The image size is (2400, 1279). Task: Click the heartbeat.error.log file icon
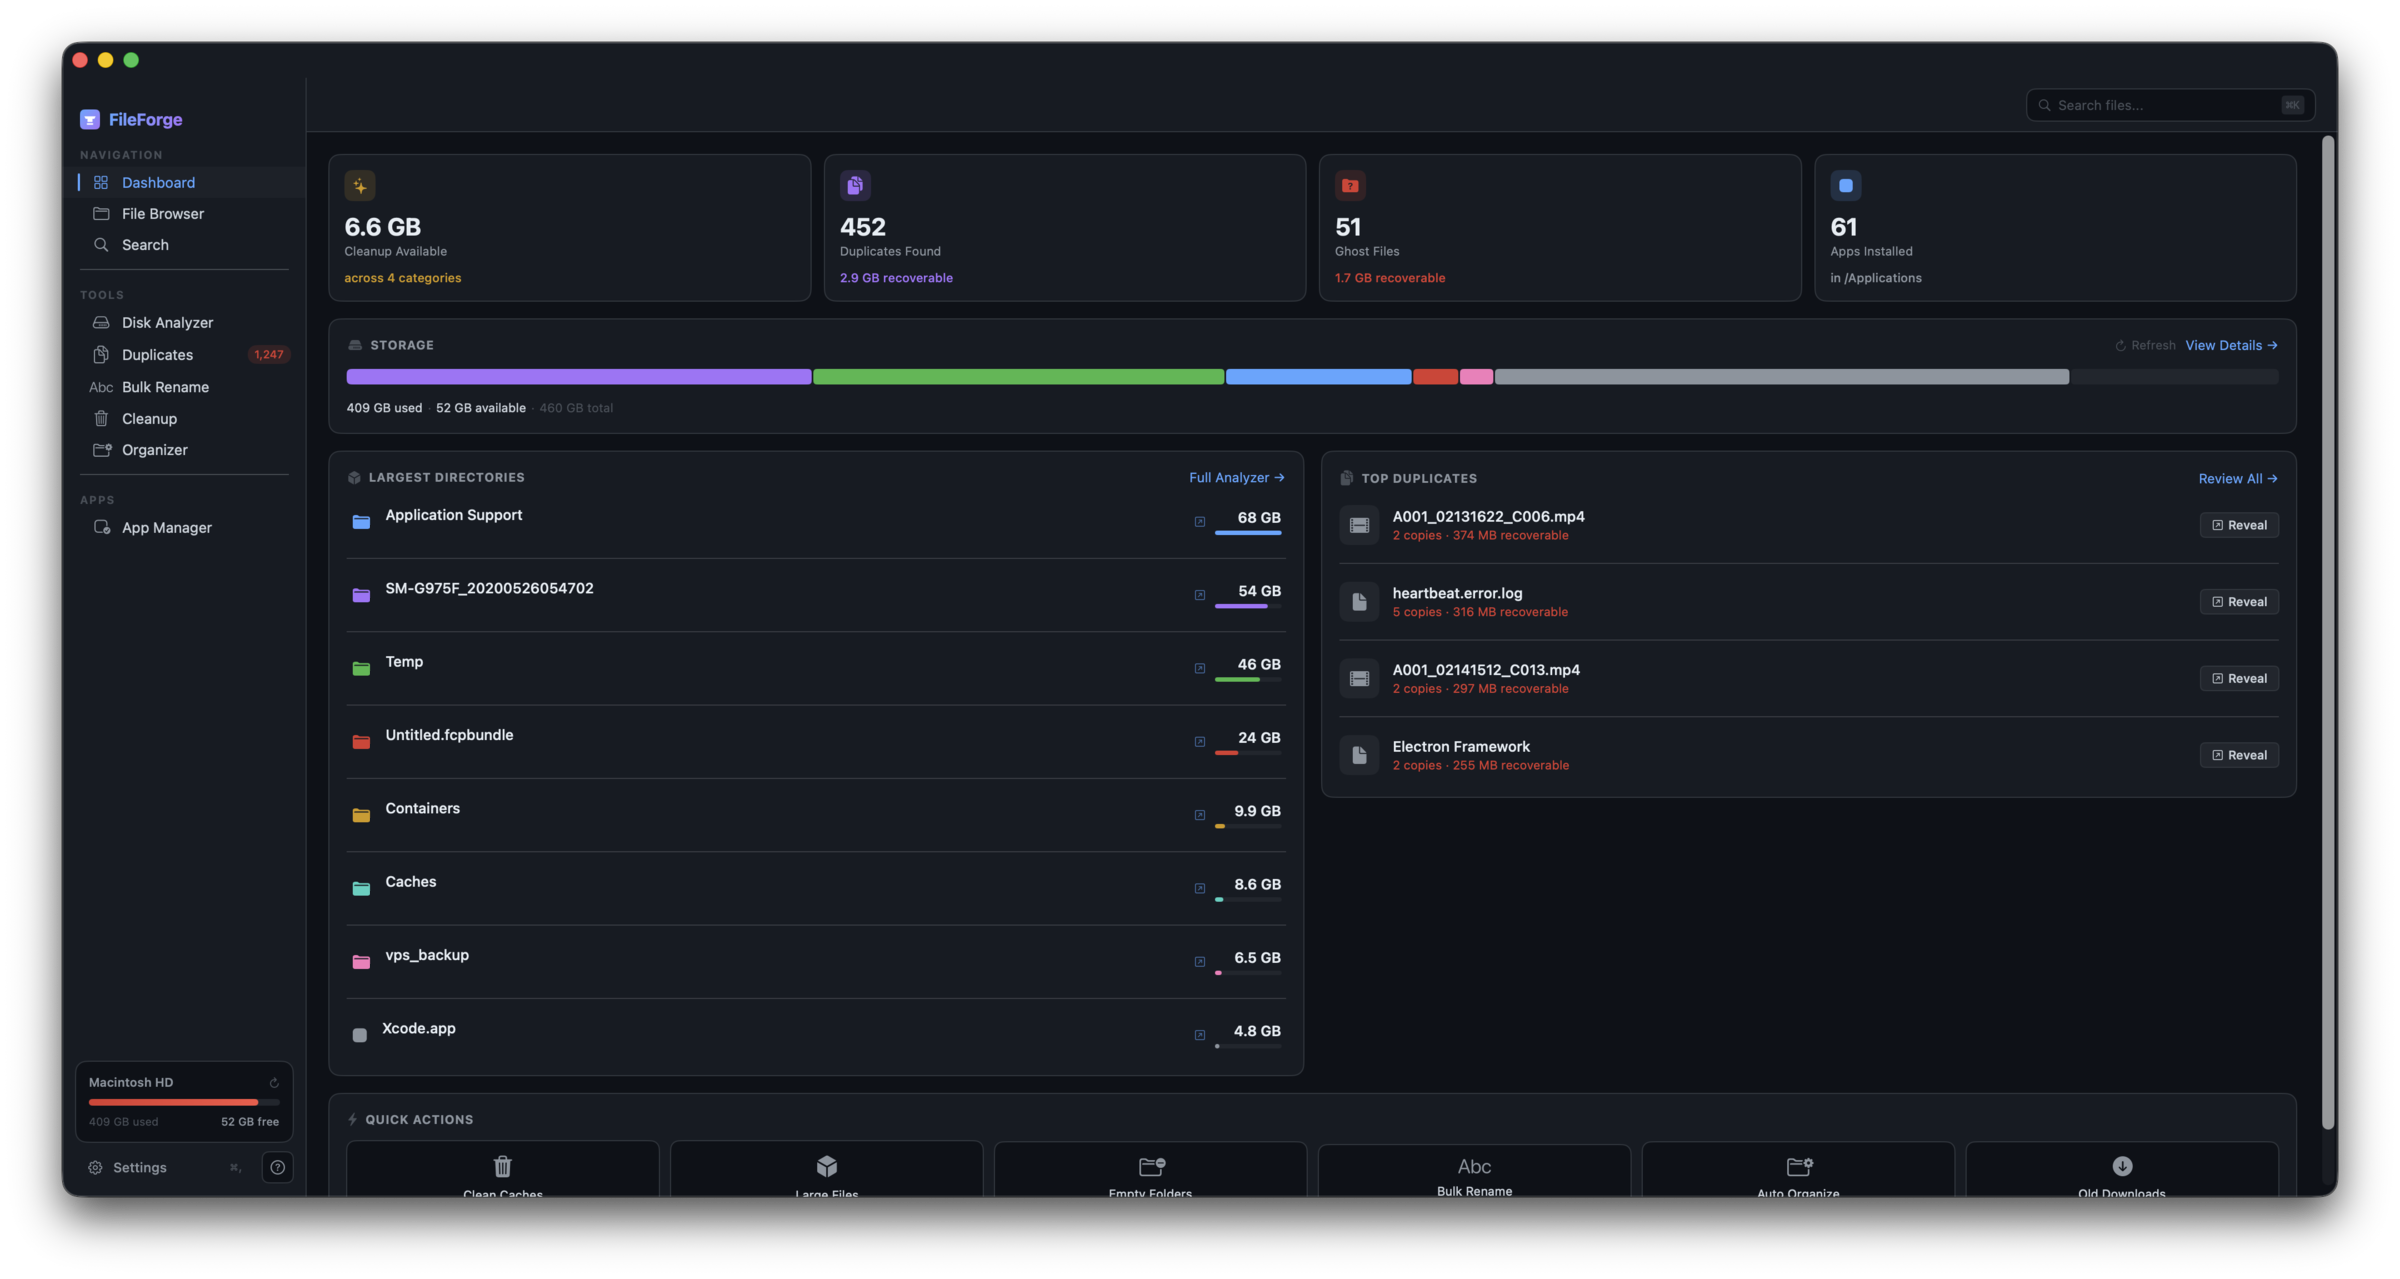pyautogui.click(x=1359, y=602)
